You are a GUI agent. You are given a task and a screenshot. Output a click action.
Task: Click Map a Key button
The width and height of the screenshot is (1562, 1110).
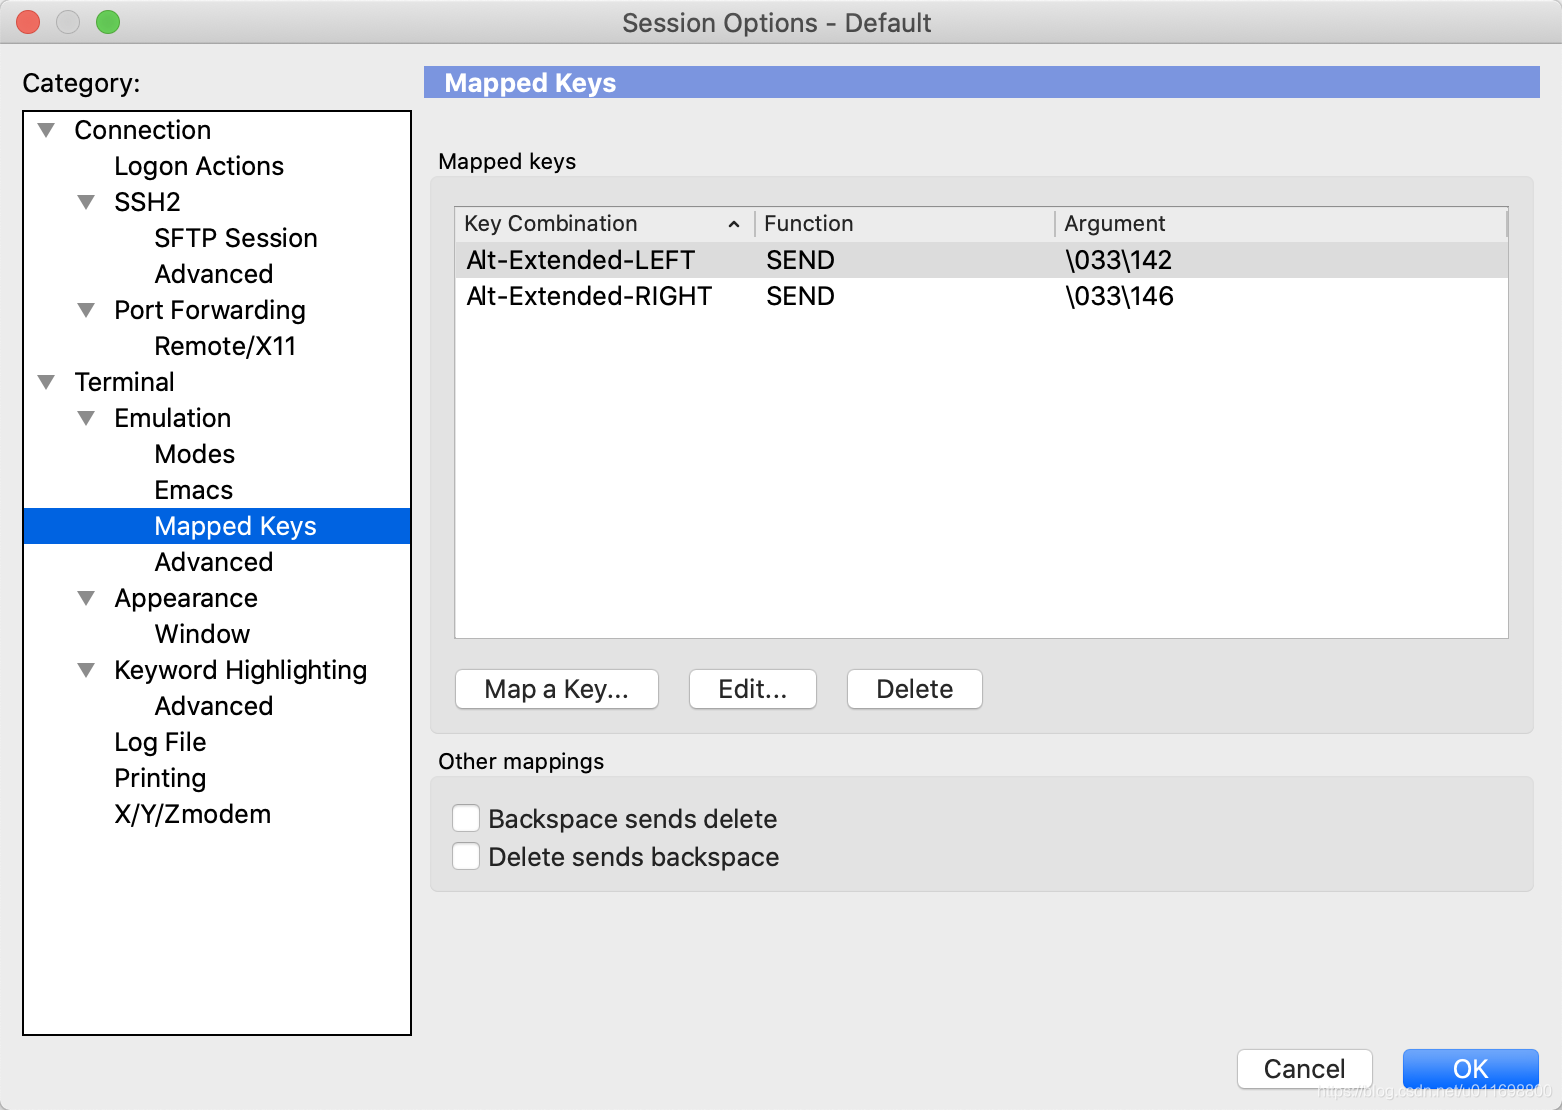[557, 689]
